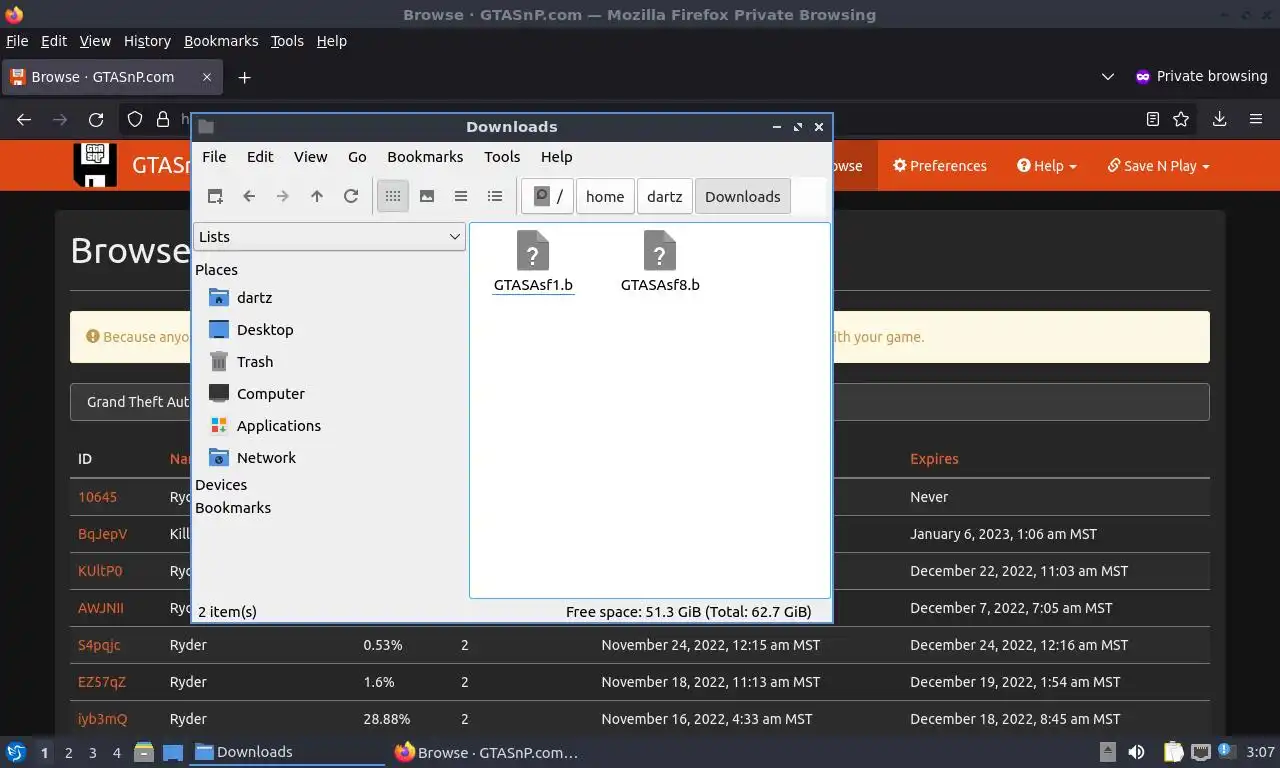Open Computer in the Places sidebar
The height and width of the screenshot is (768, 1280).
270,394
